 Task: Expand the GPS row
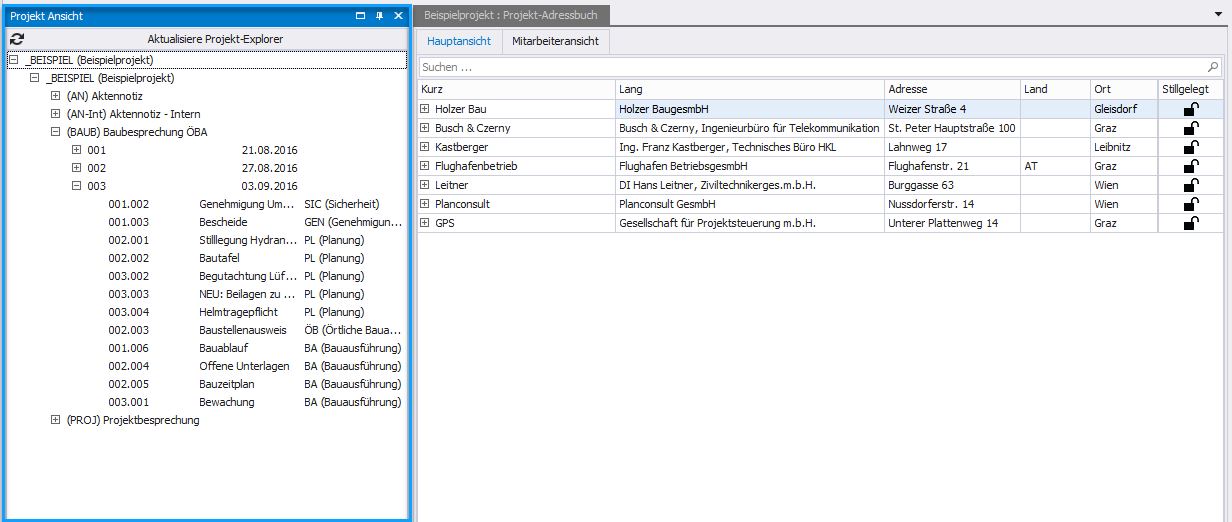point(425,223)
